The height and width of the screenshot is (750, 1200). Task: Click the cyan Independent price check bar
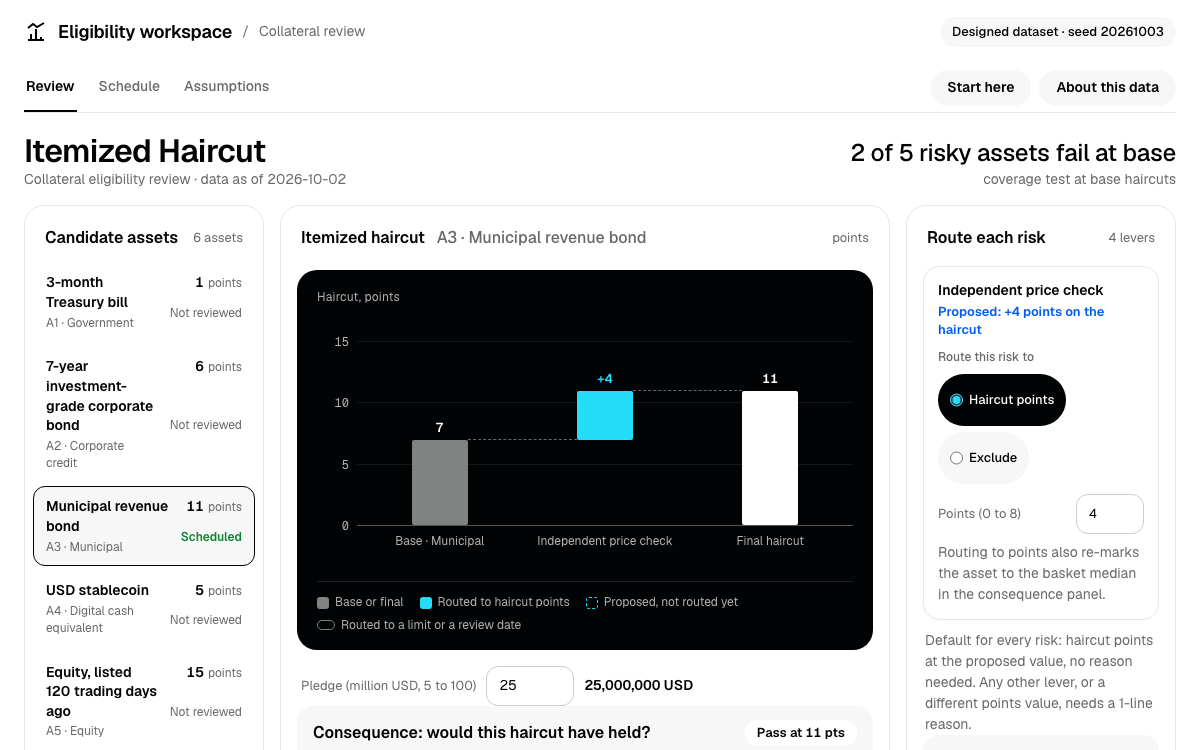[605, 415]
